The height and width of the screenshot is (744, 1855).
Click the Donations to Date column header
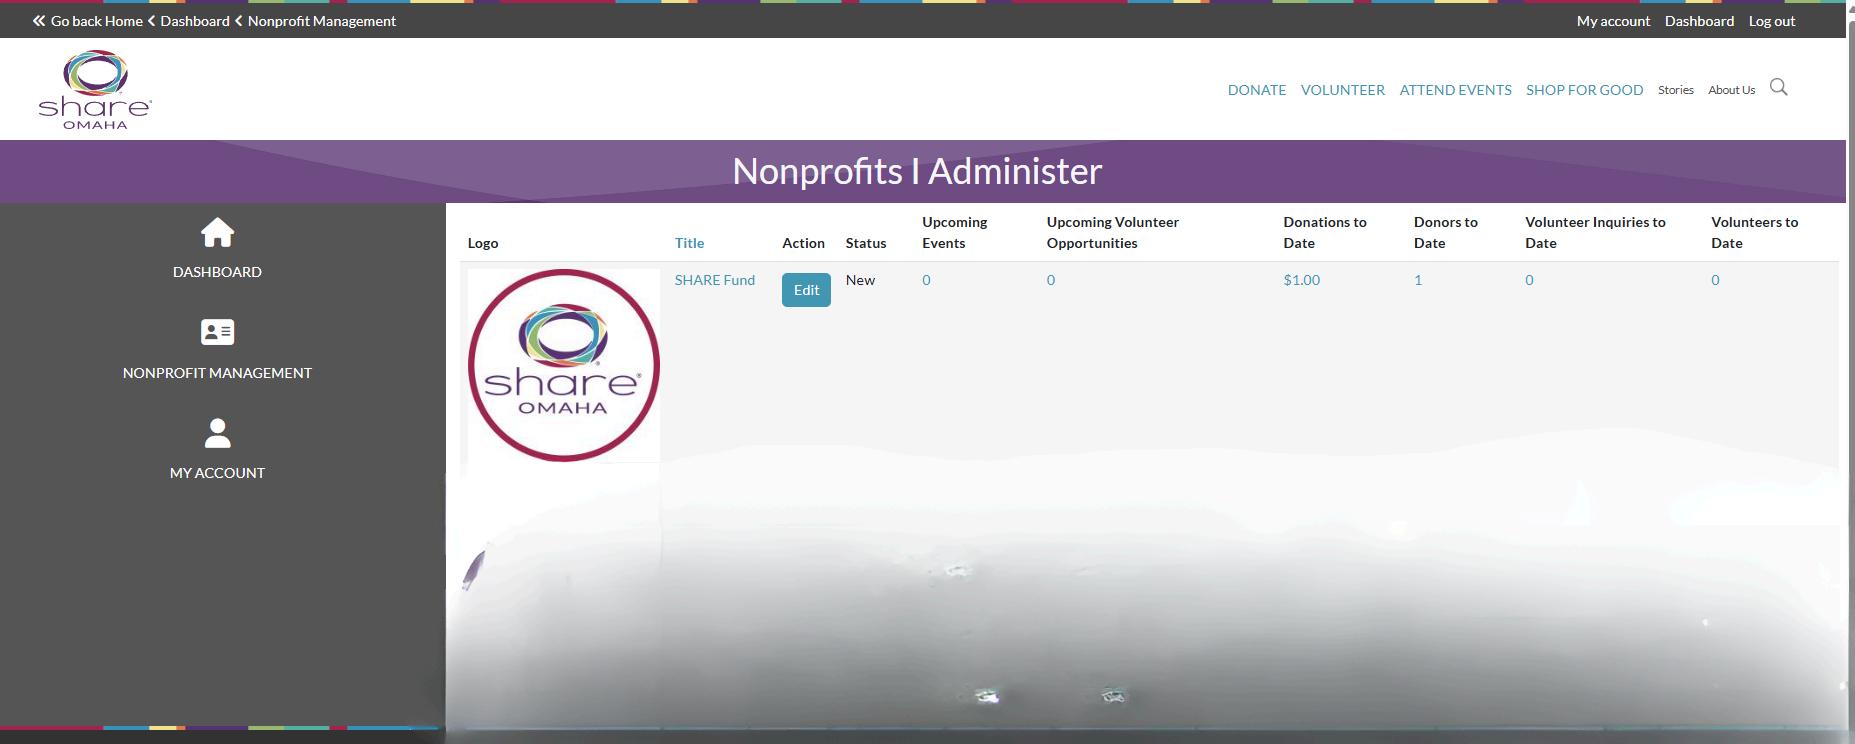[1325, 232]
